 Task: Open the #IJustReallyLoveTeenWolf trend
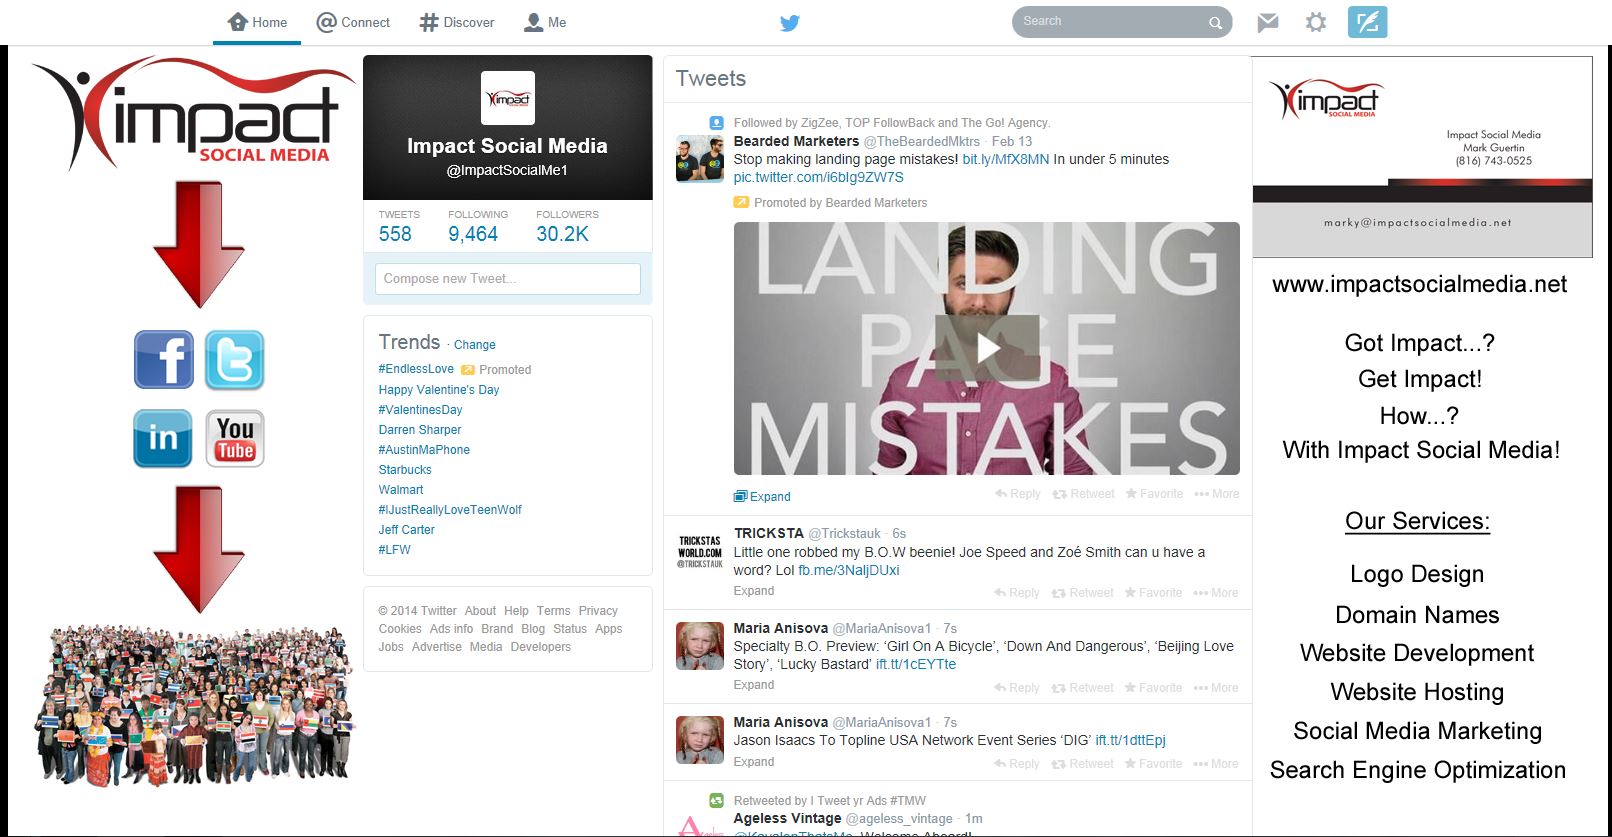coord(450,510)
